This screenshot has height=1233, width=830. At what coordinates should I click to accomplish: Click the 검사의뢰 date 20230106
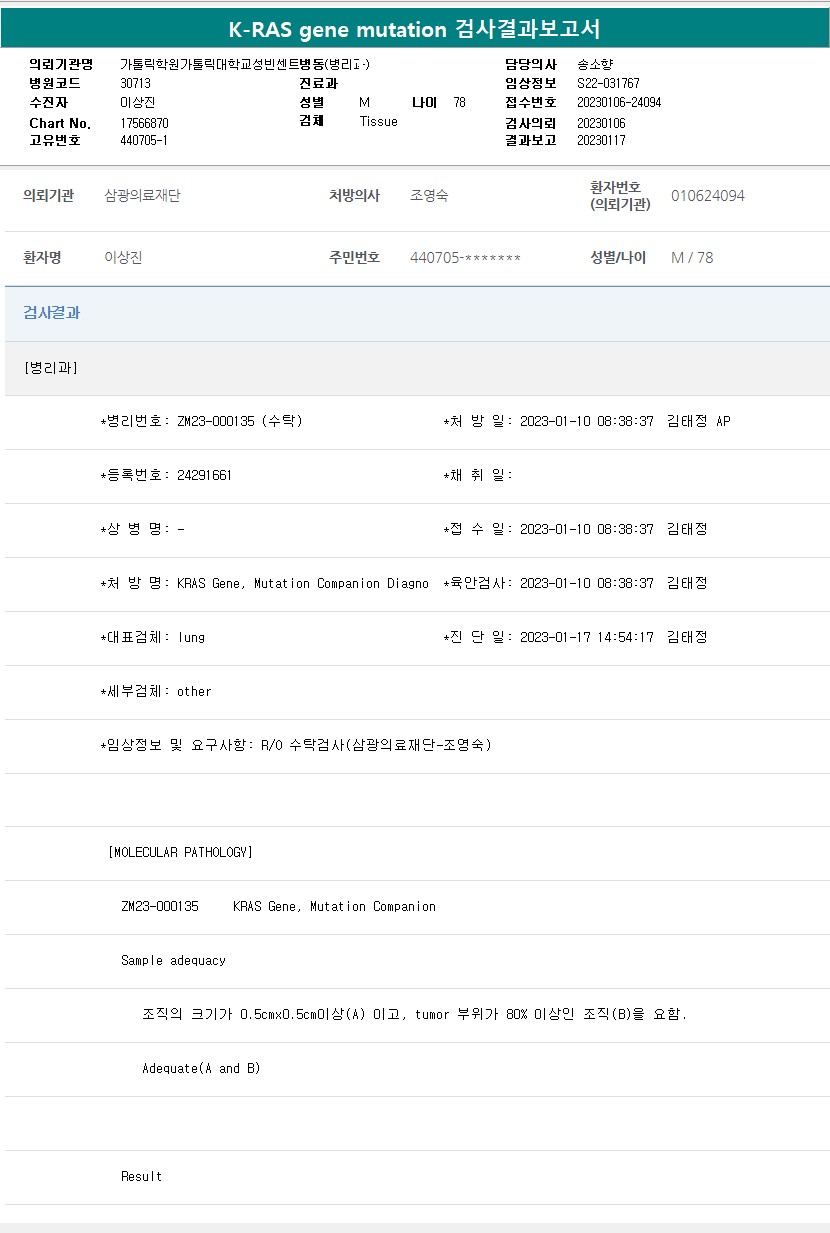tap(601, 123)
